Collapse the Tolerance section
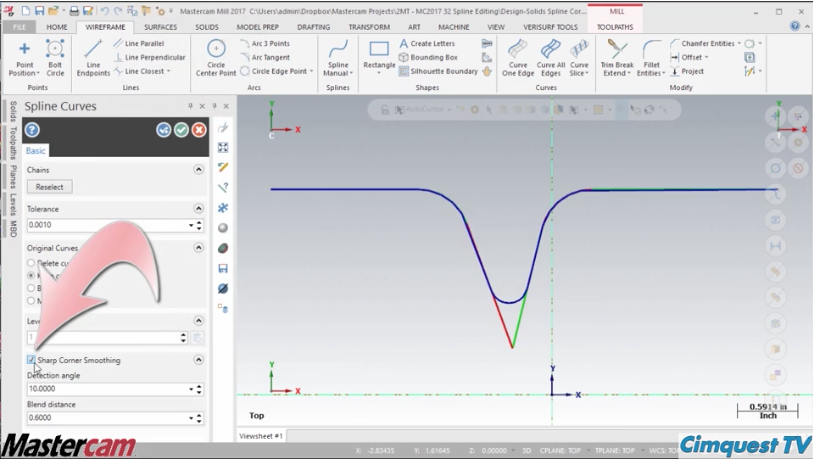The height and width of the screenshot is (460, 813). pos(199,208)
